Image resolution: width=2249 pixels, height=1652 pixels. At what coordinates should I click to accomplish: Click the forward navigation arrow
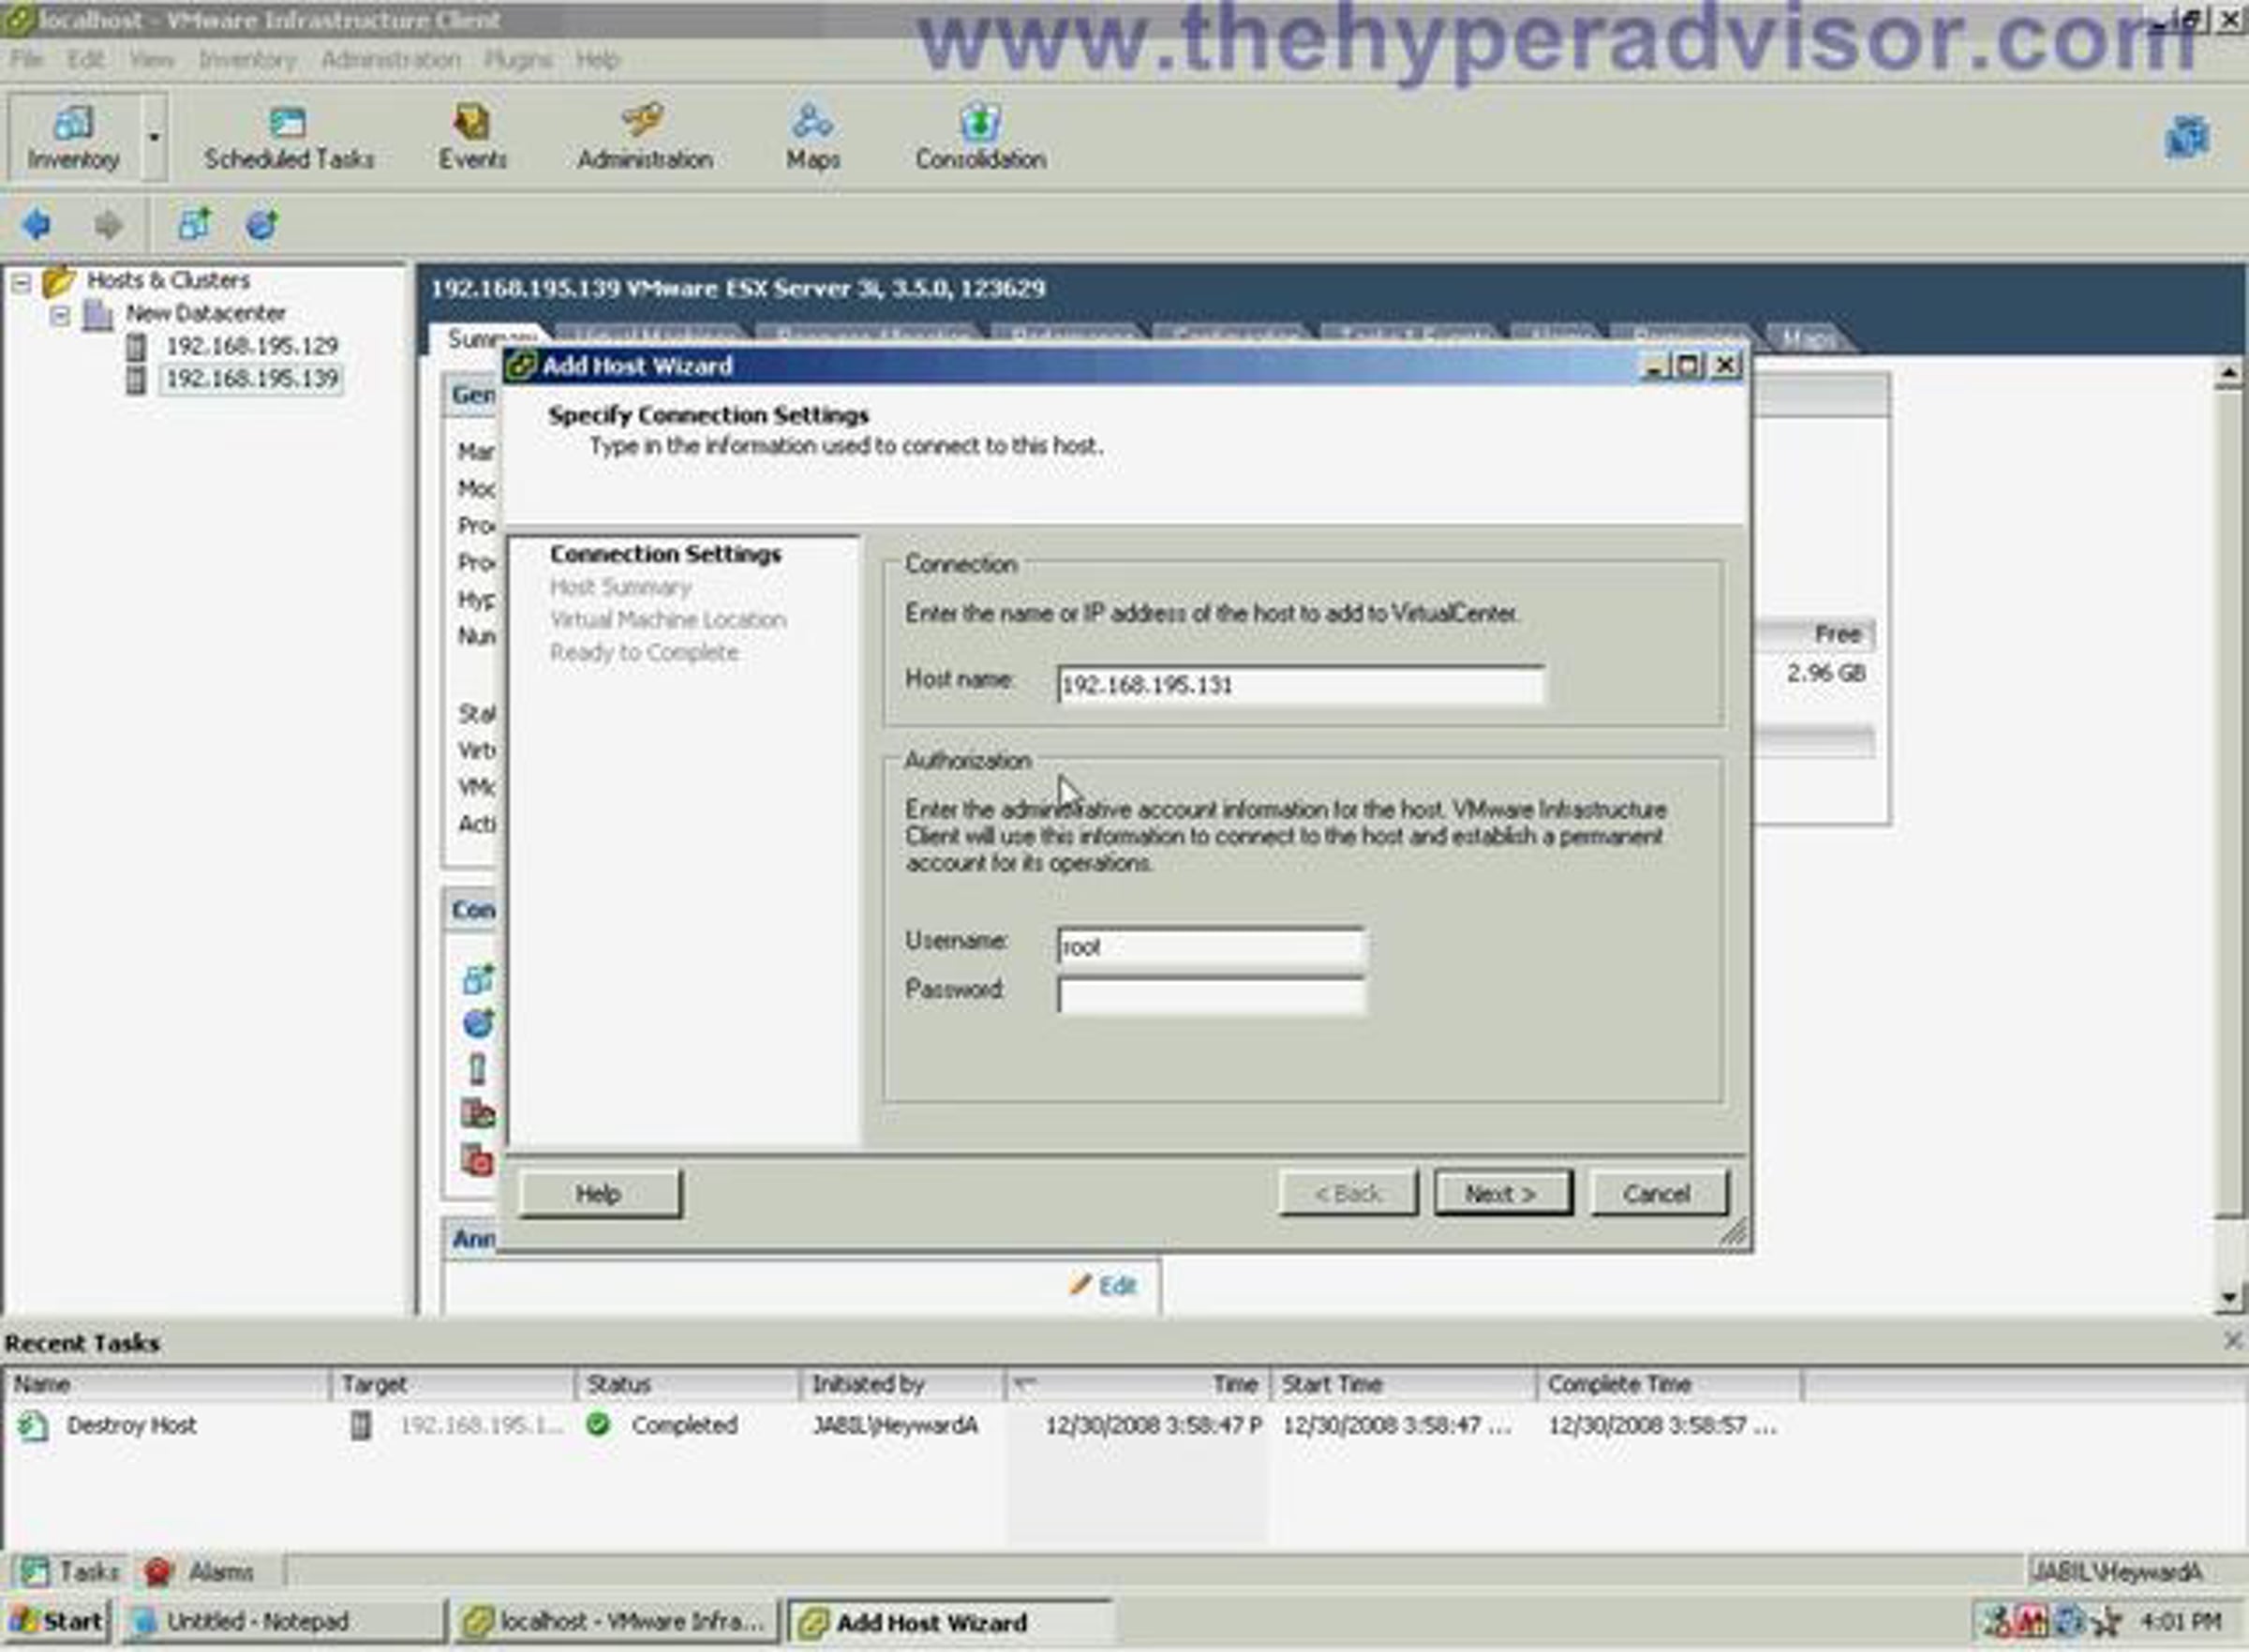point(108,225)
